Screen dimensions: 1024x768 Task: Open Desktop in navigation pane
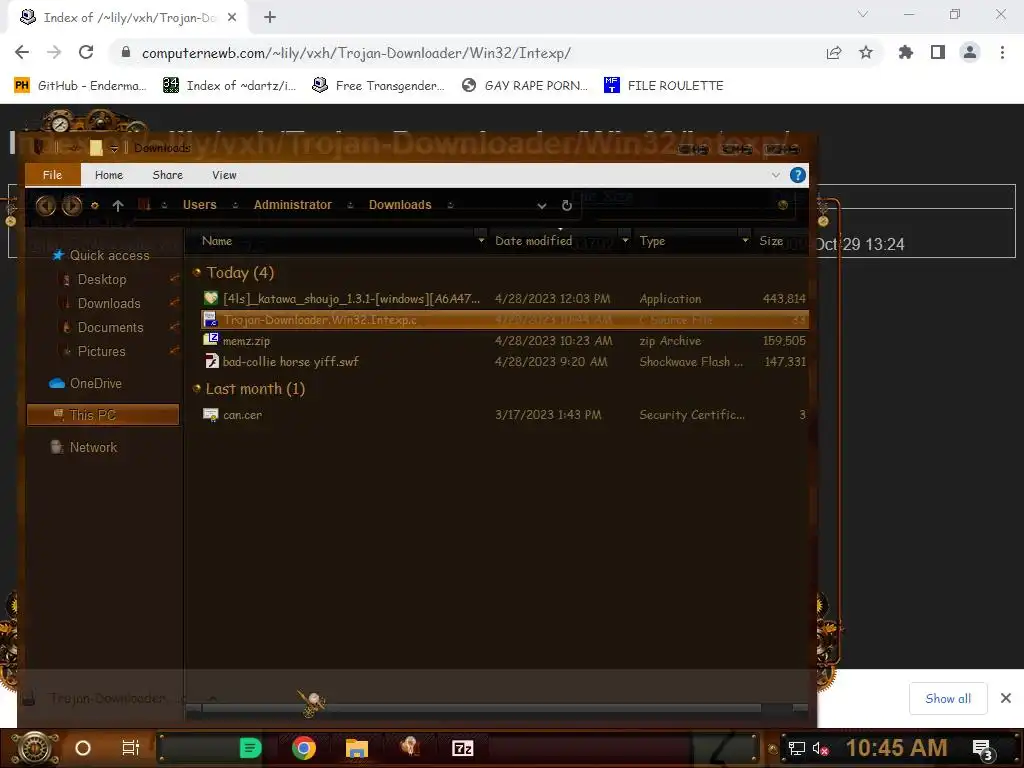(x=102, y=280)
